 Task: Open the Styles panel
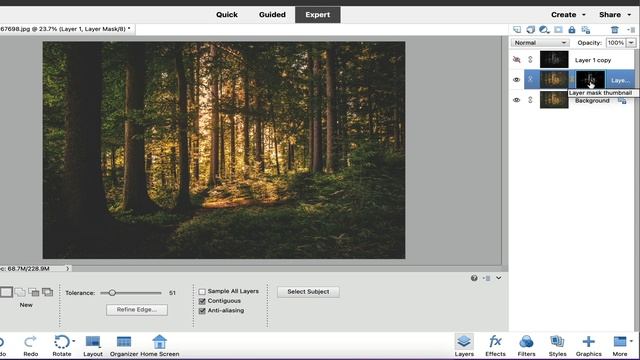coord(558,346)
